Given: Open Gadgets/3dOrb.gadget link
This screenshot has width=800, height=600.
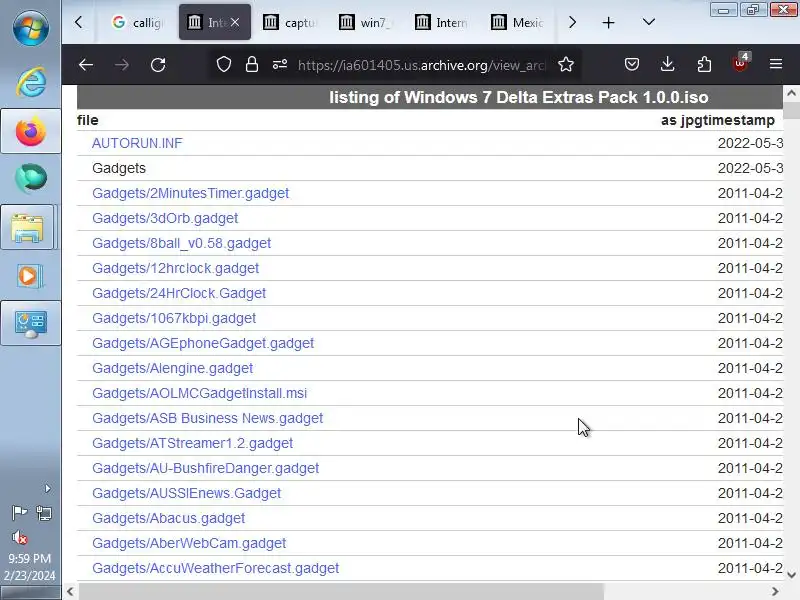Looking at the screenshot, I should tap(165, 218).
